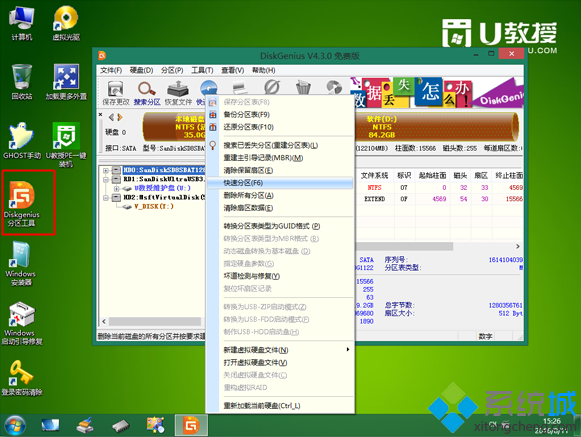Open the 分区(P) menu
The width and height of the screenshot is (581, 437).
coord(172,70)
